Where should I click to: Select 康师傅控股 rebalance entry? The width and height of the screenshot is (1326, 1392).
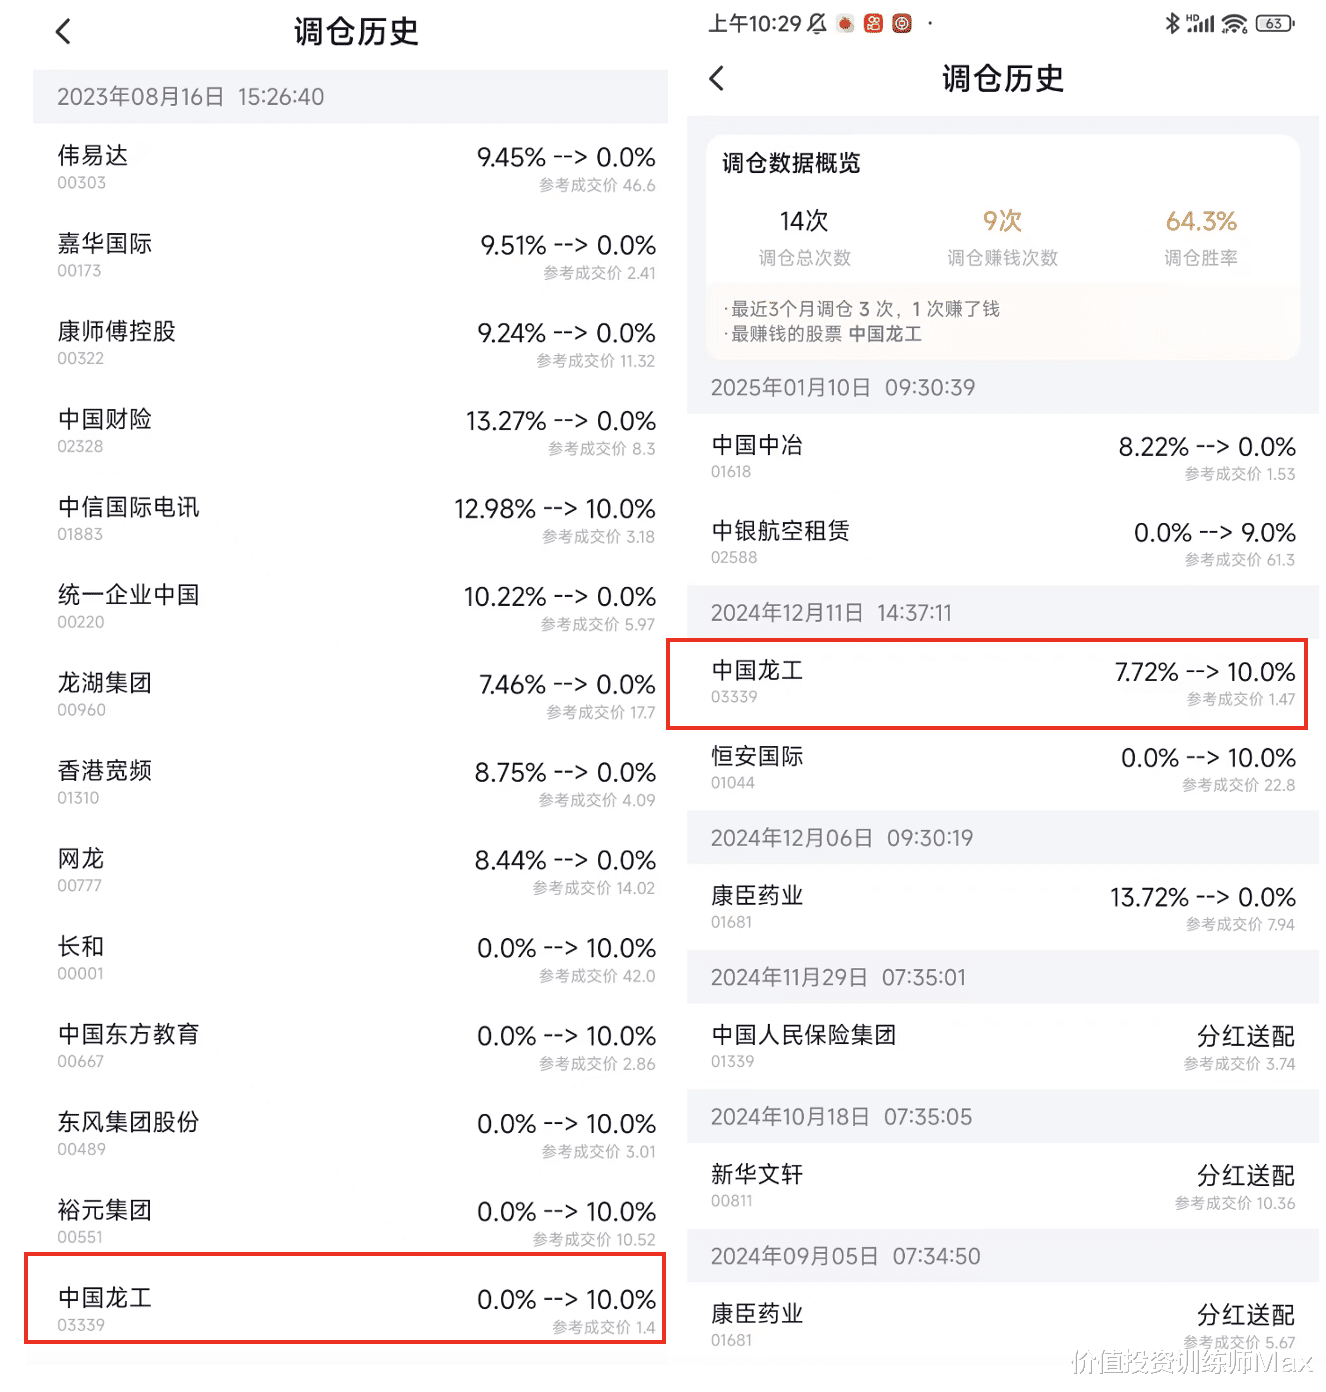coord(350,344)
